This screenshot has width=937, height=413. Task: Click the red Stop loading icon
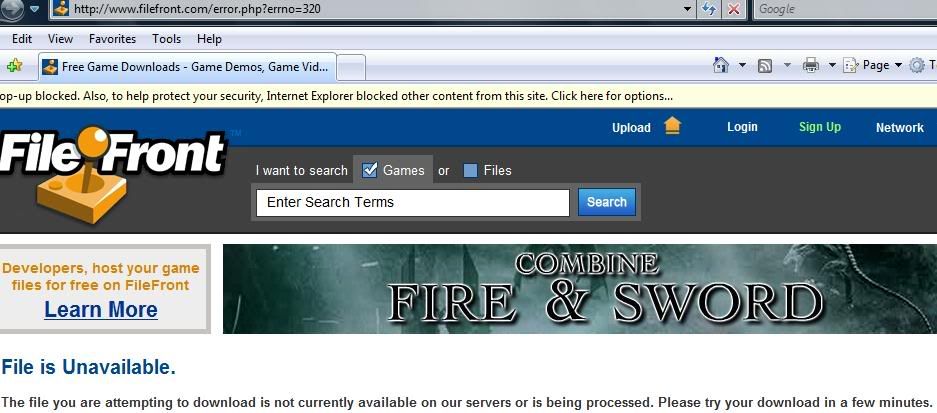734,9
